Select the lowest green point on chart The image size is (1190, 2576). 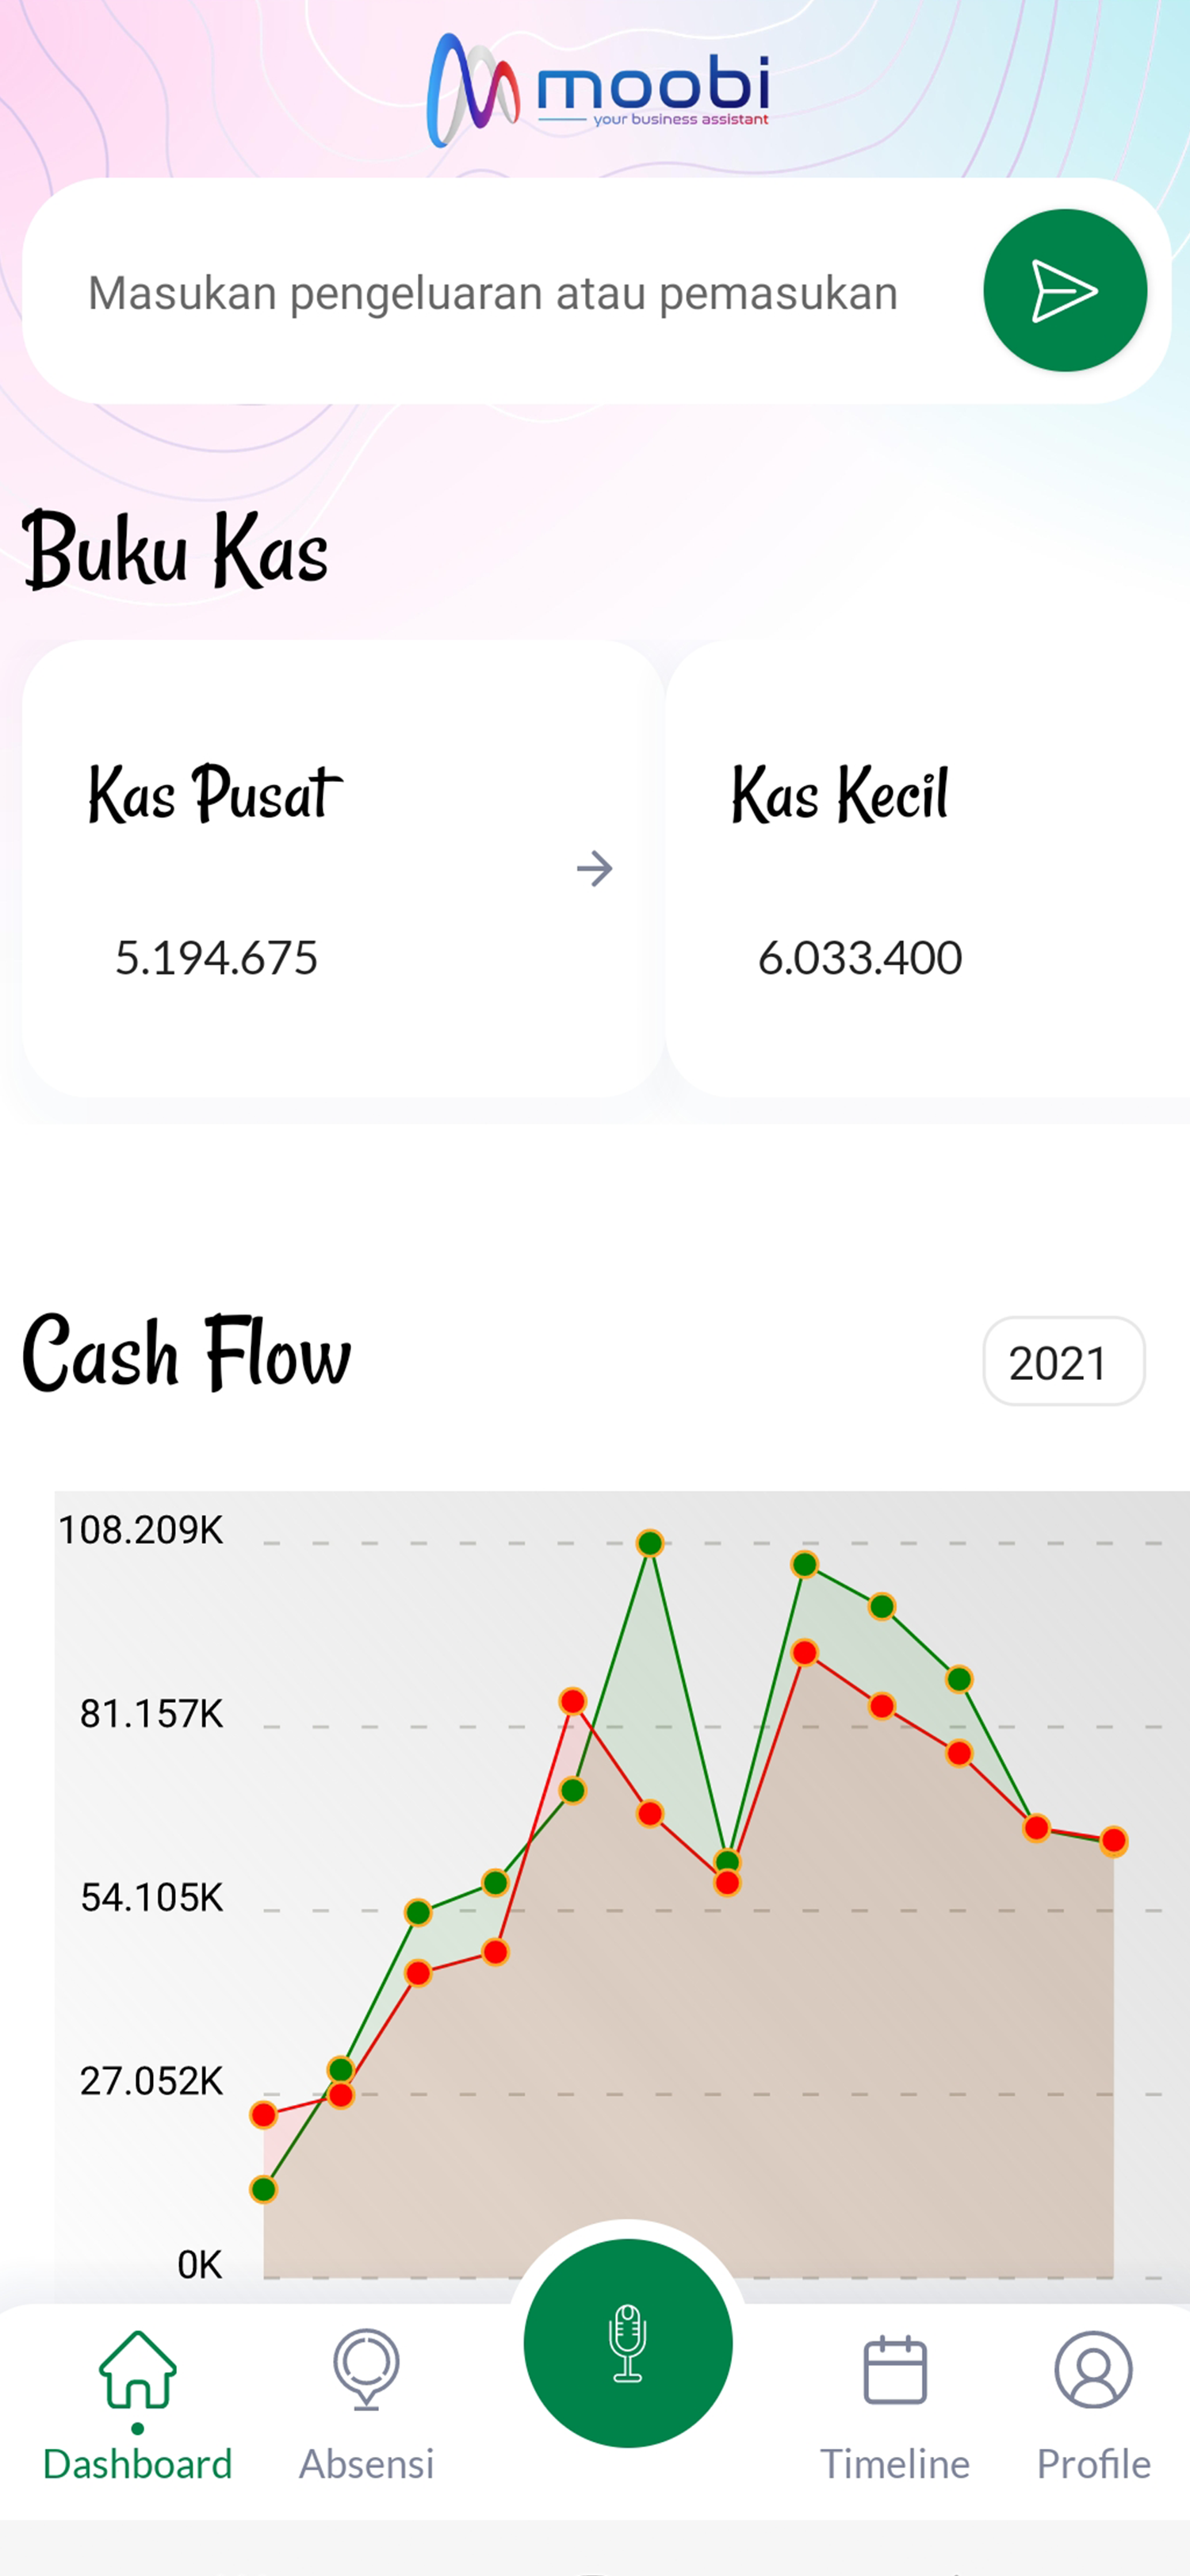point(264,2189)
